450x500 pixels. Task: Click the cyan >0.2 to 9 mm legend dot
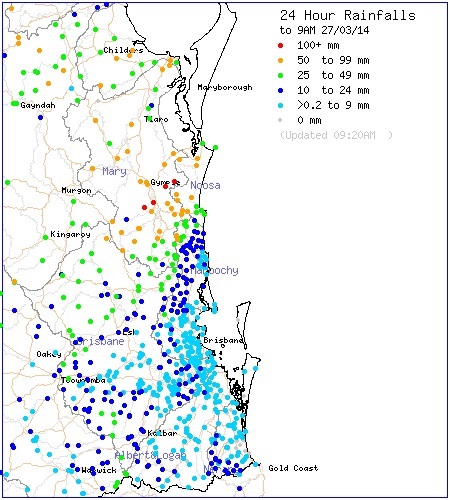pyautogui.click(x=281, y=105)
